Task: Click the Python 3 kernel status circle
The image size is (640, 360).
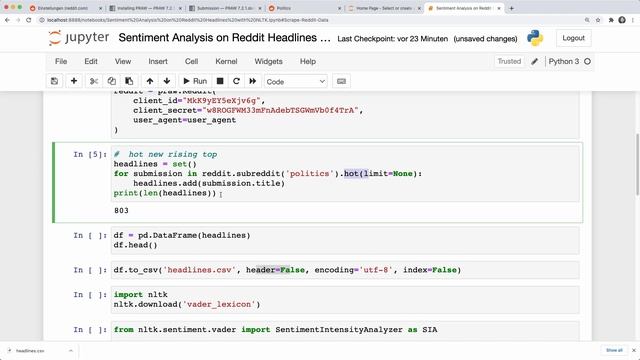Action: tap(587, 62)
